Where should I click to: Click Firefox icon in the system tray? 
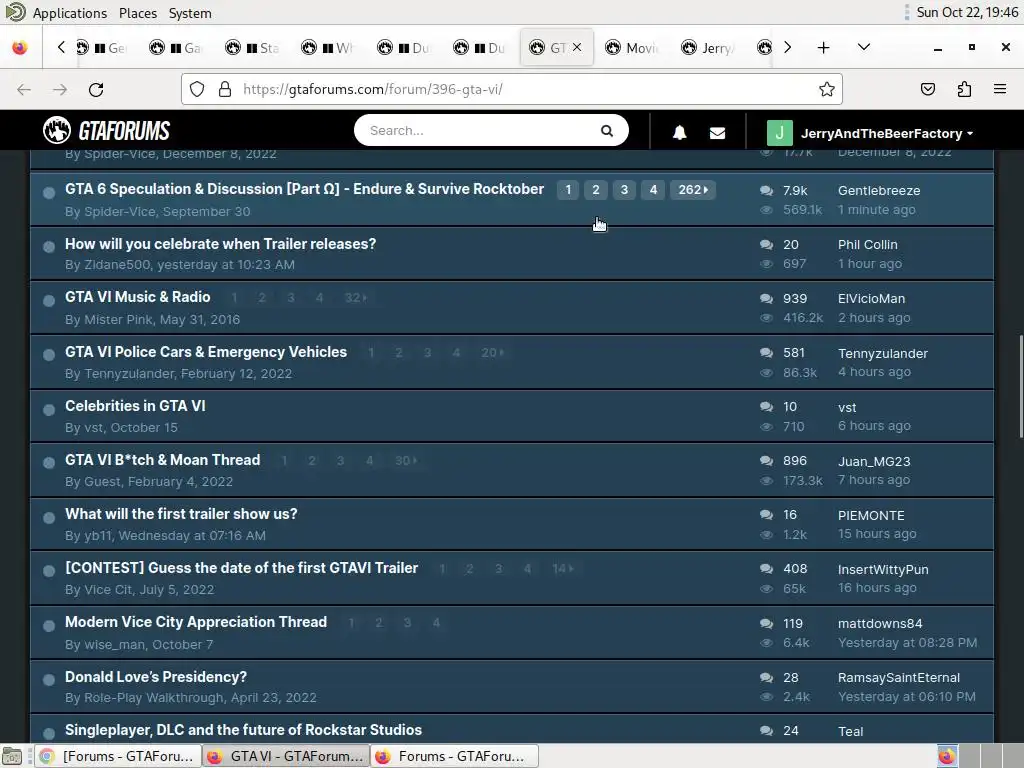click(947, 756)
